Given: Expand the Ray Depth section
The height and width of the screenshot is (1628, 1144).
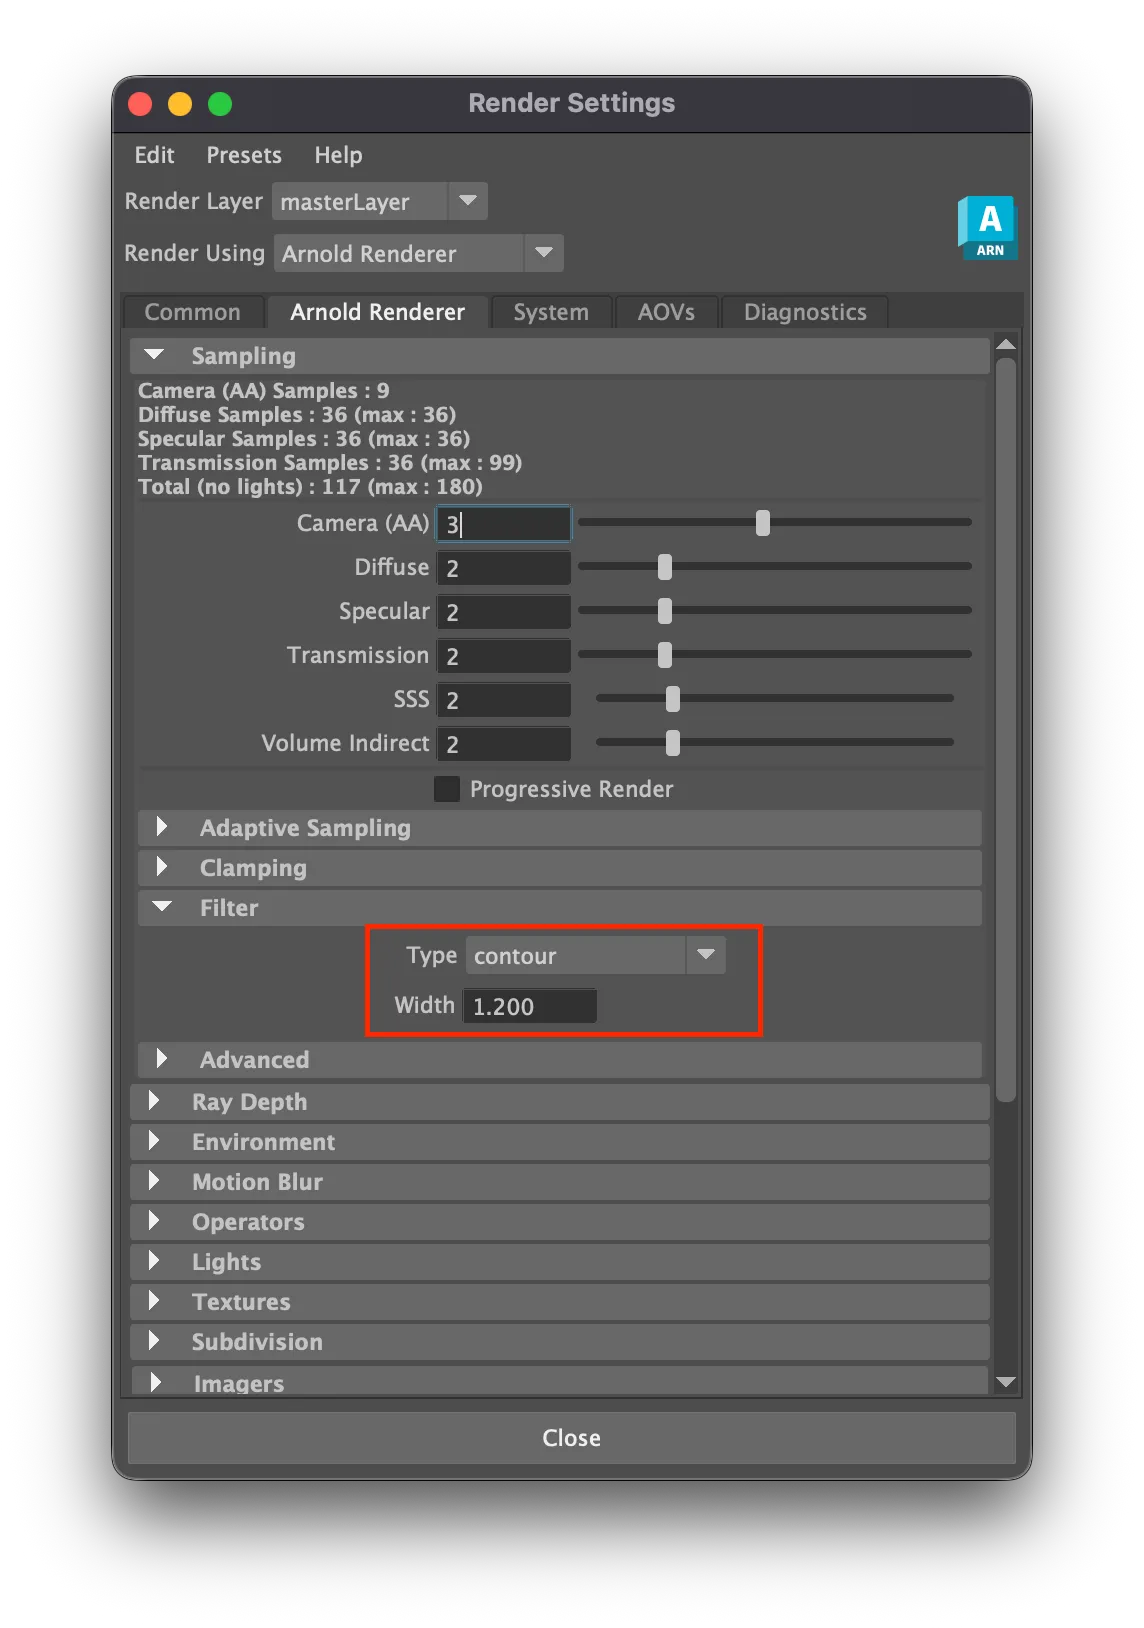Looking at the screenshot, I should tap(559, 1102).
